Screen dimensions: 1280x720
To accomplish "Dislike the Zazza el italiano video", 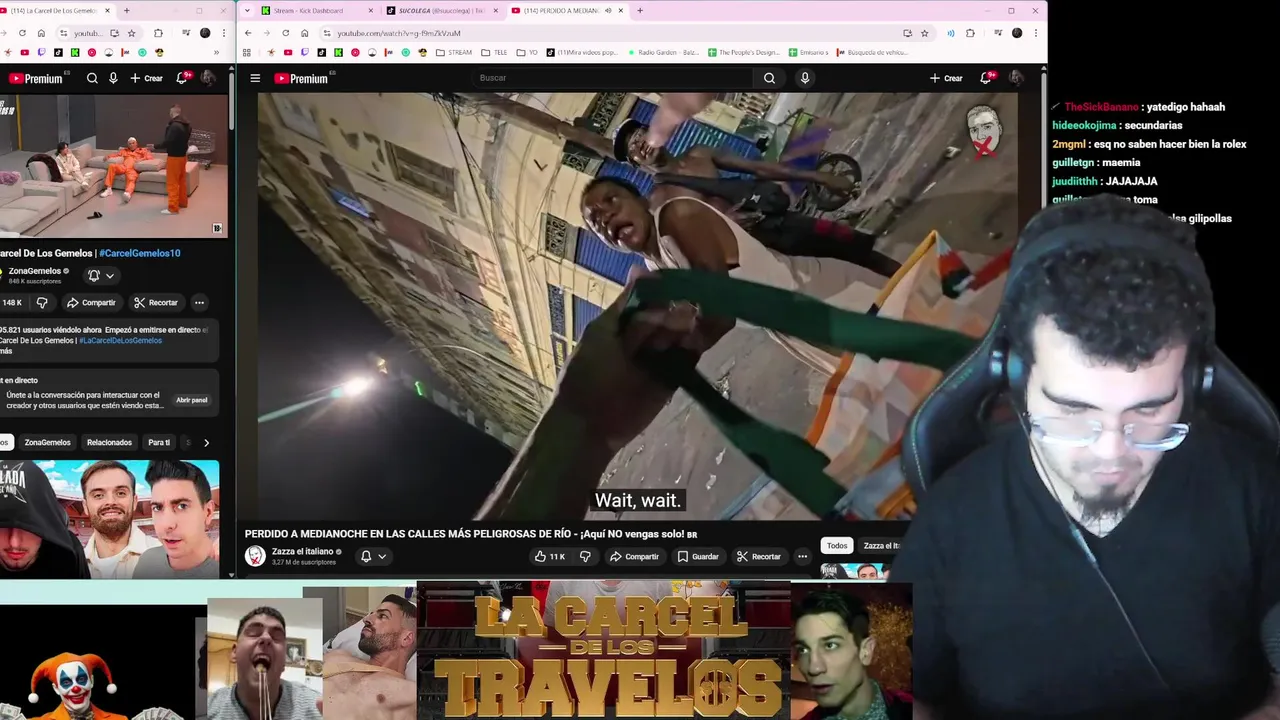I will (x=585, y=556).
